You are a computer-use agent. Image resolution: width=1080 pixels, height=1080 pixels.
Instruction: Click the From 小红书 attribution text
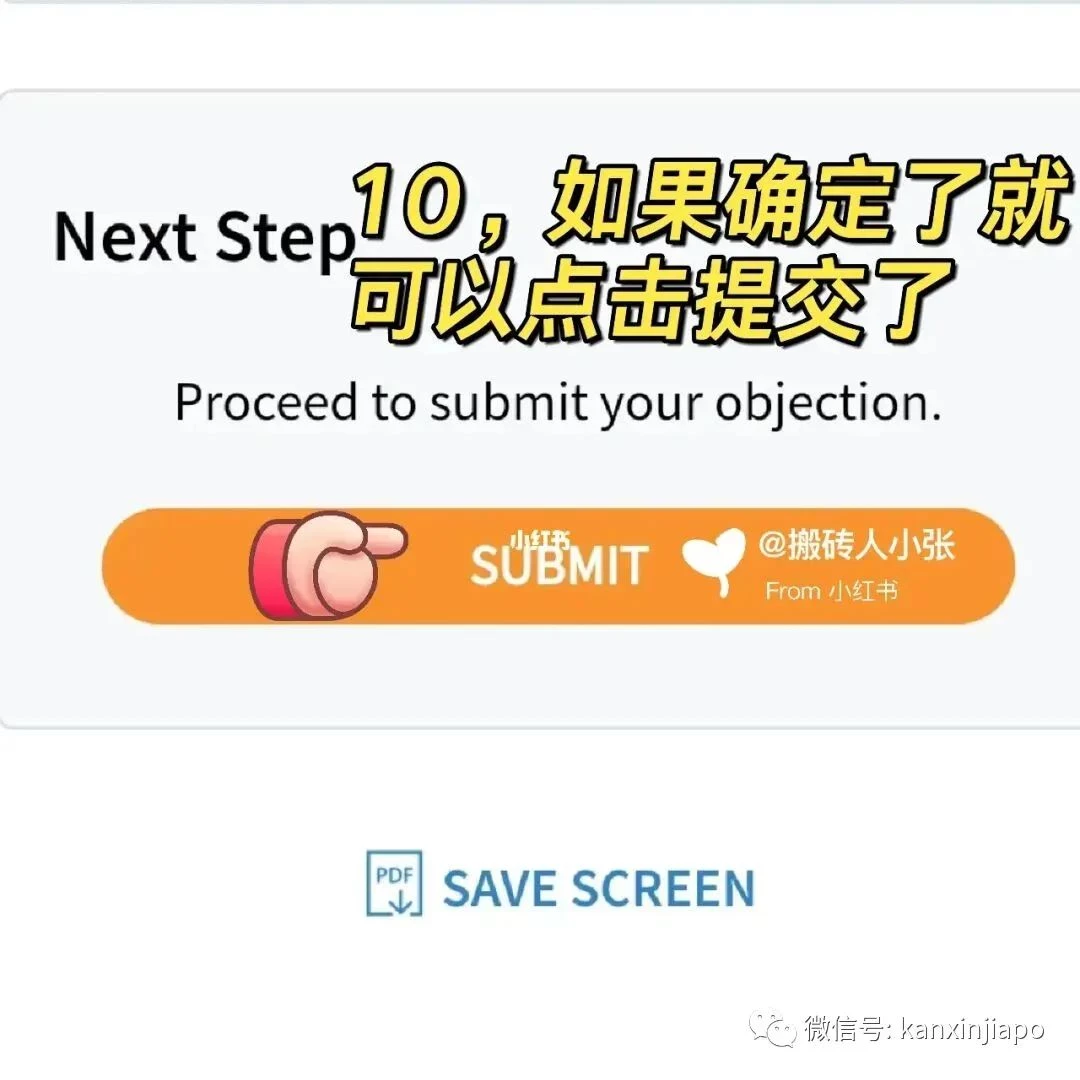click(831, 590)
